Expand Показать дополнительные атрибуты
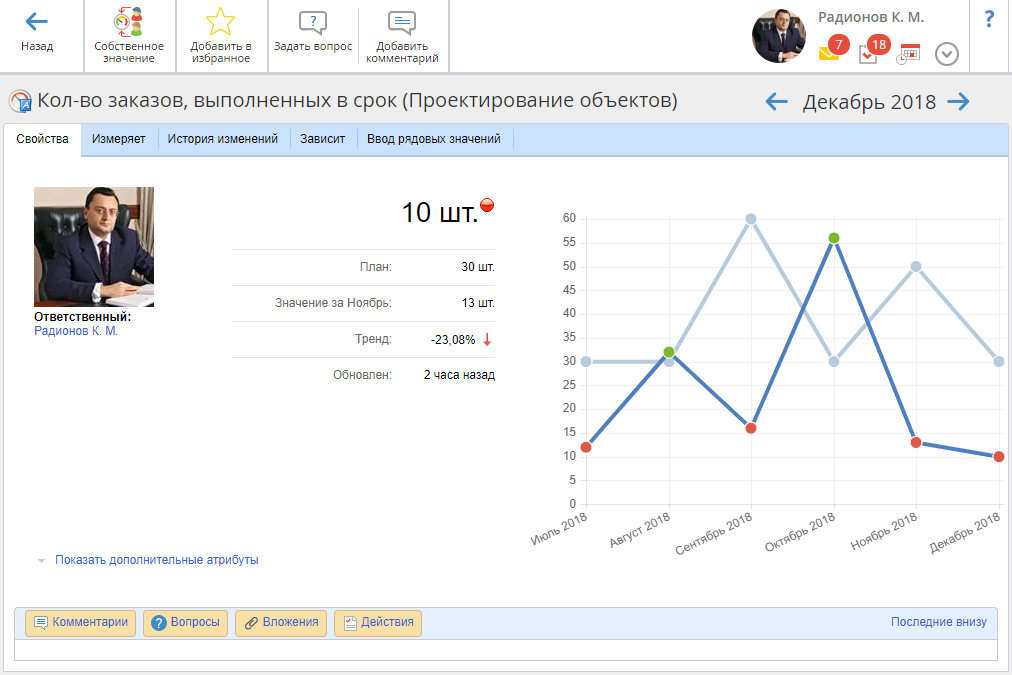This screenshot has height=675, width=1012. click(156, 560)
